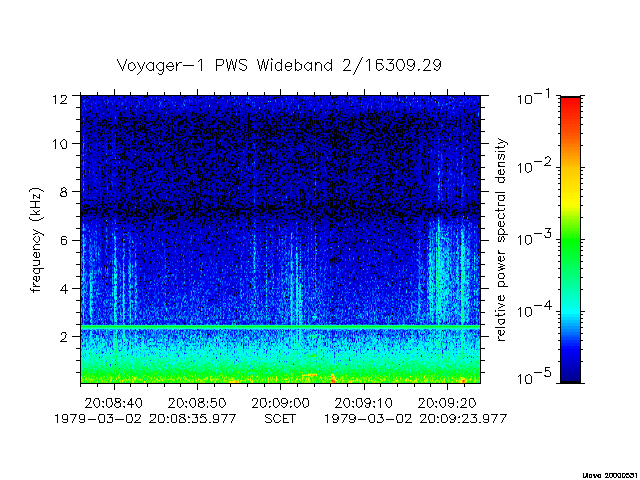Click the green horizontal line near 2.4 kHz

280,327
